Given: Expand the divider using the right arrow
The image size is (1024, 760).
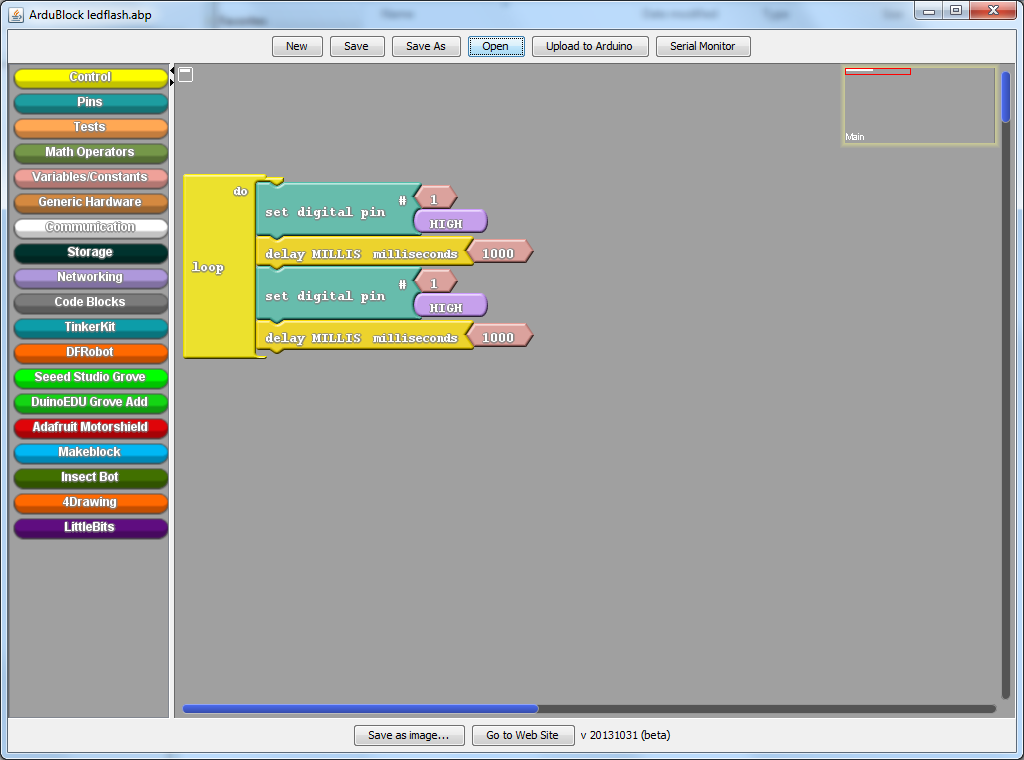Looking at the screenshot, I should pyautogui.click(x=172, y=82).
